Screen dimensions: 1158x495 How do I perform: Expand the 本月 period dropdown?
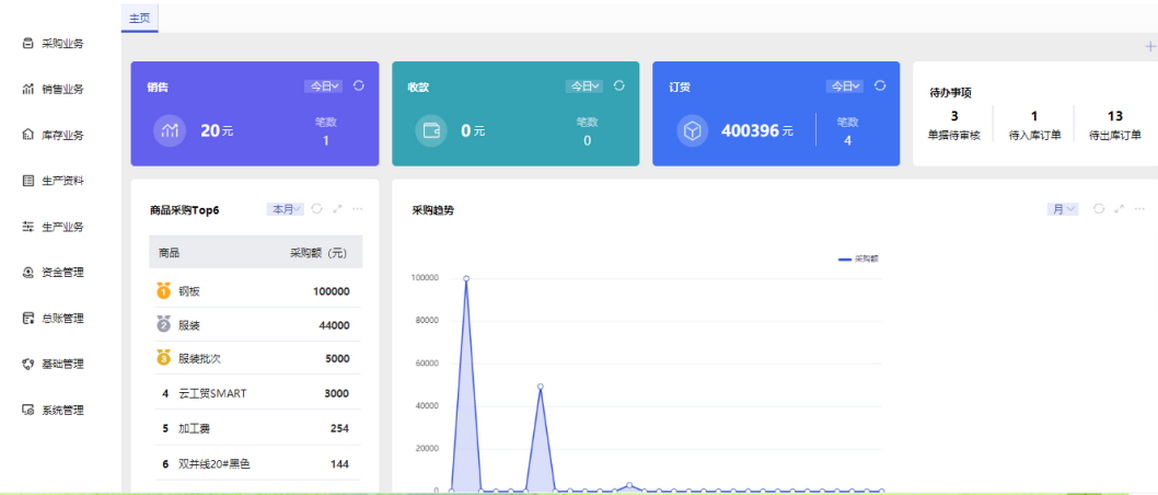pos(285,209)
